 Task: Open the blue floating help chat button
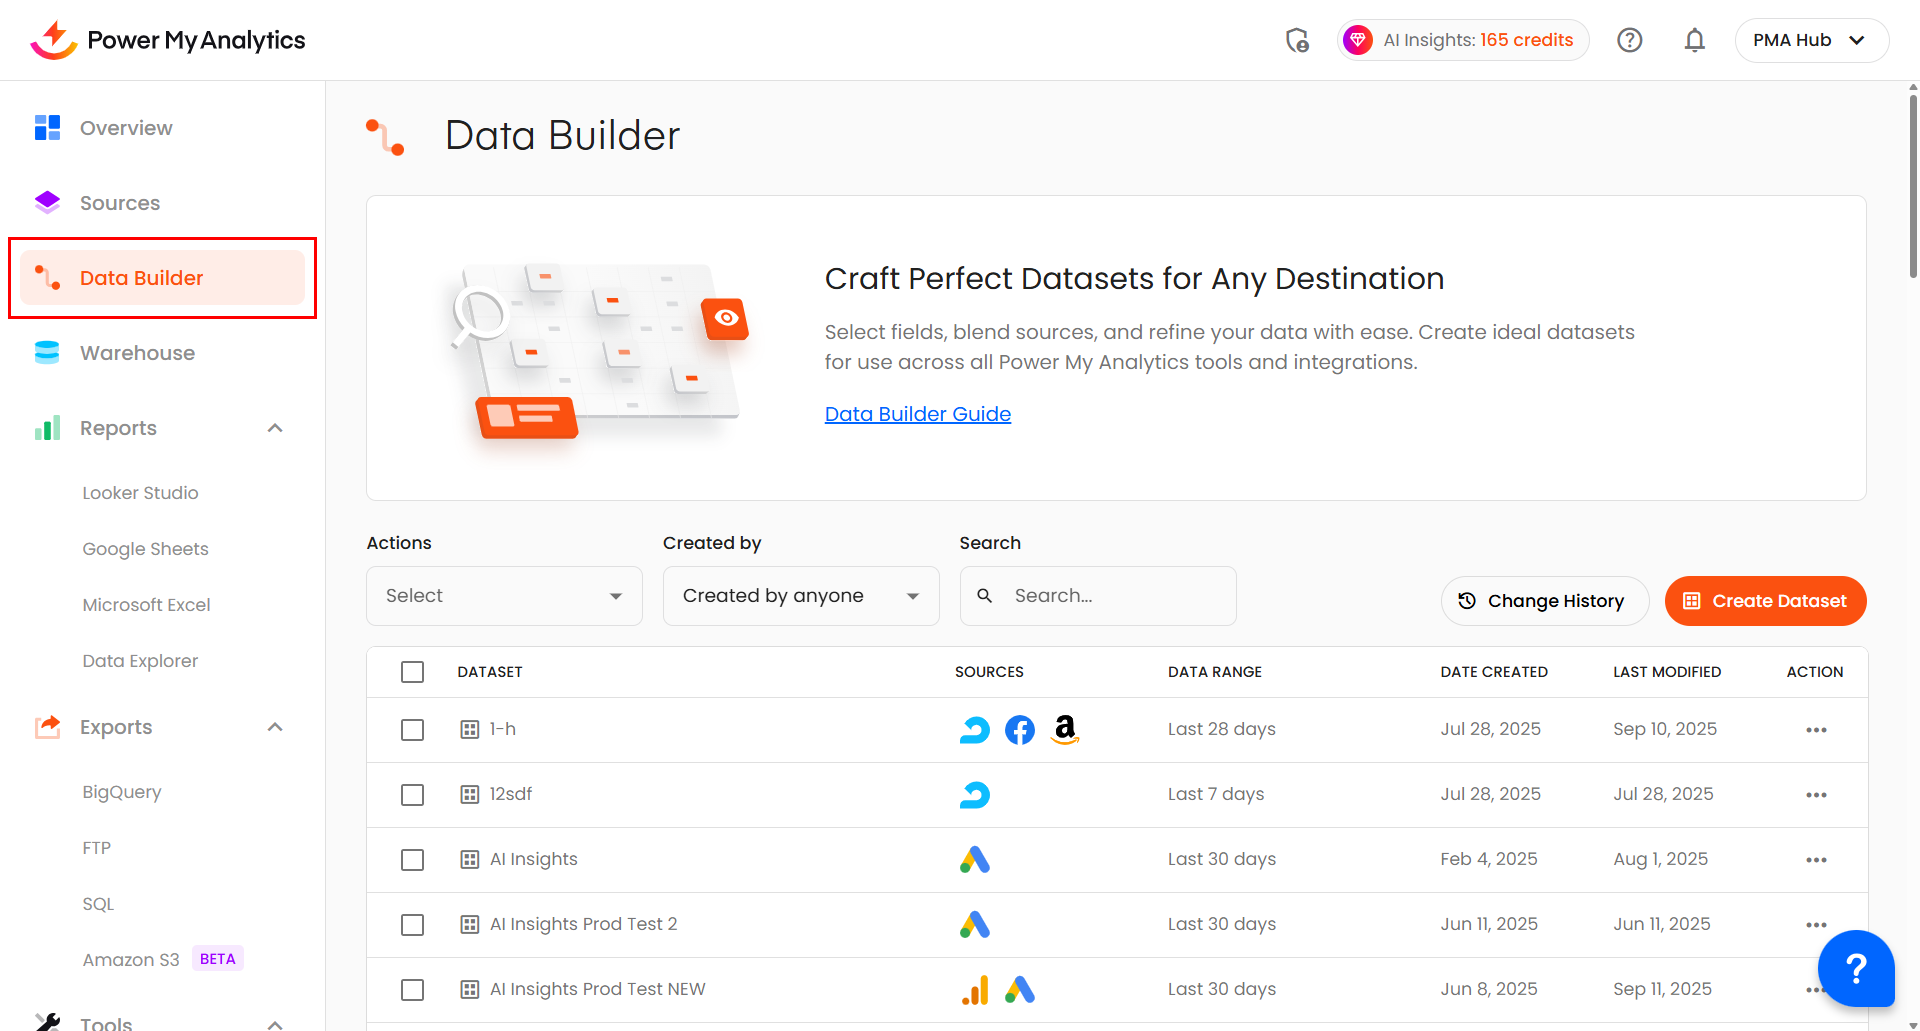pyautogui.click(x=1855, y=968)
